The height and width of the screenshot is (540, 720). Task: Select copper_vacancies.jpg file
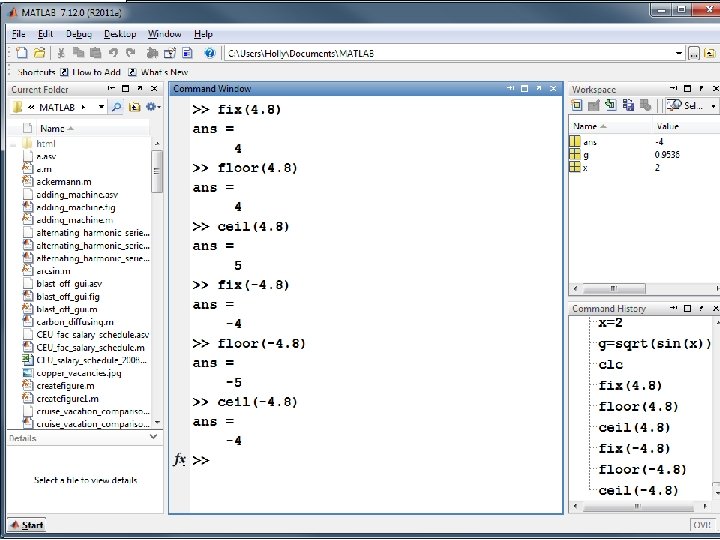(79, 373)
